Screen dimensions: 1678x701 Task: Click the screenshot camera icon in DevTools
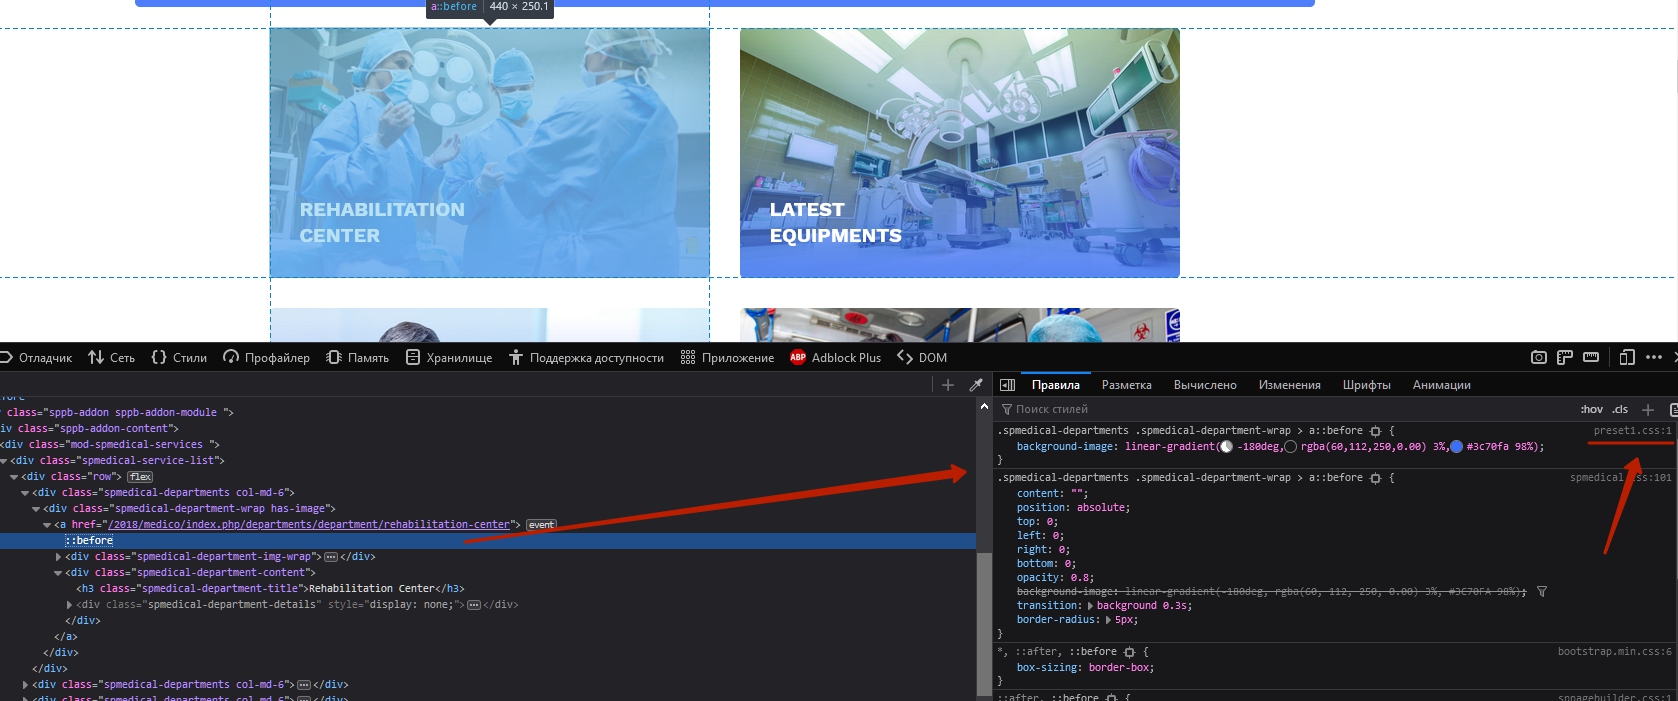click(1538, 357)
